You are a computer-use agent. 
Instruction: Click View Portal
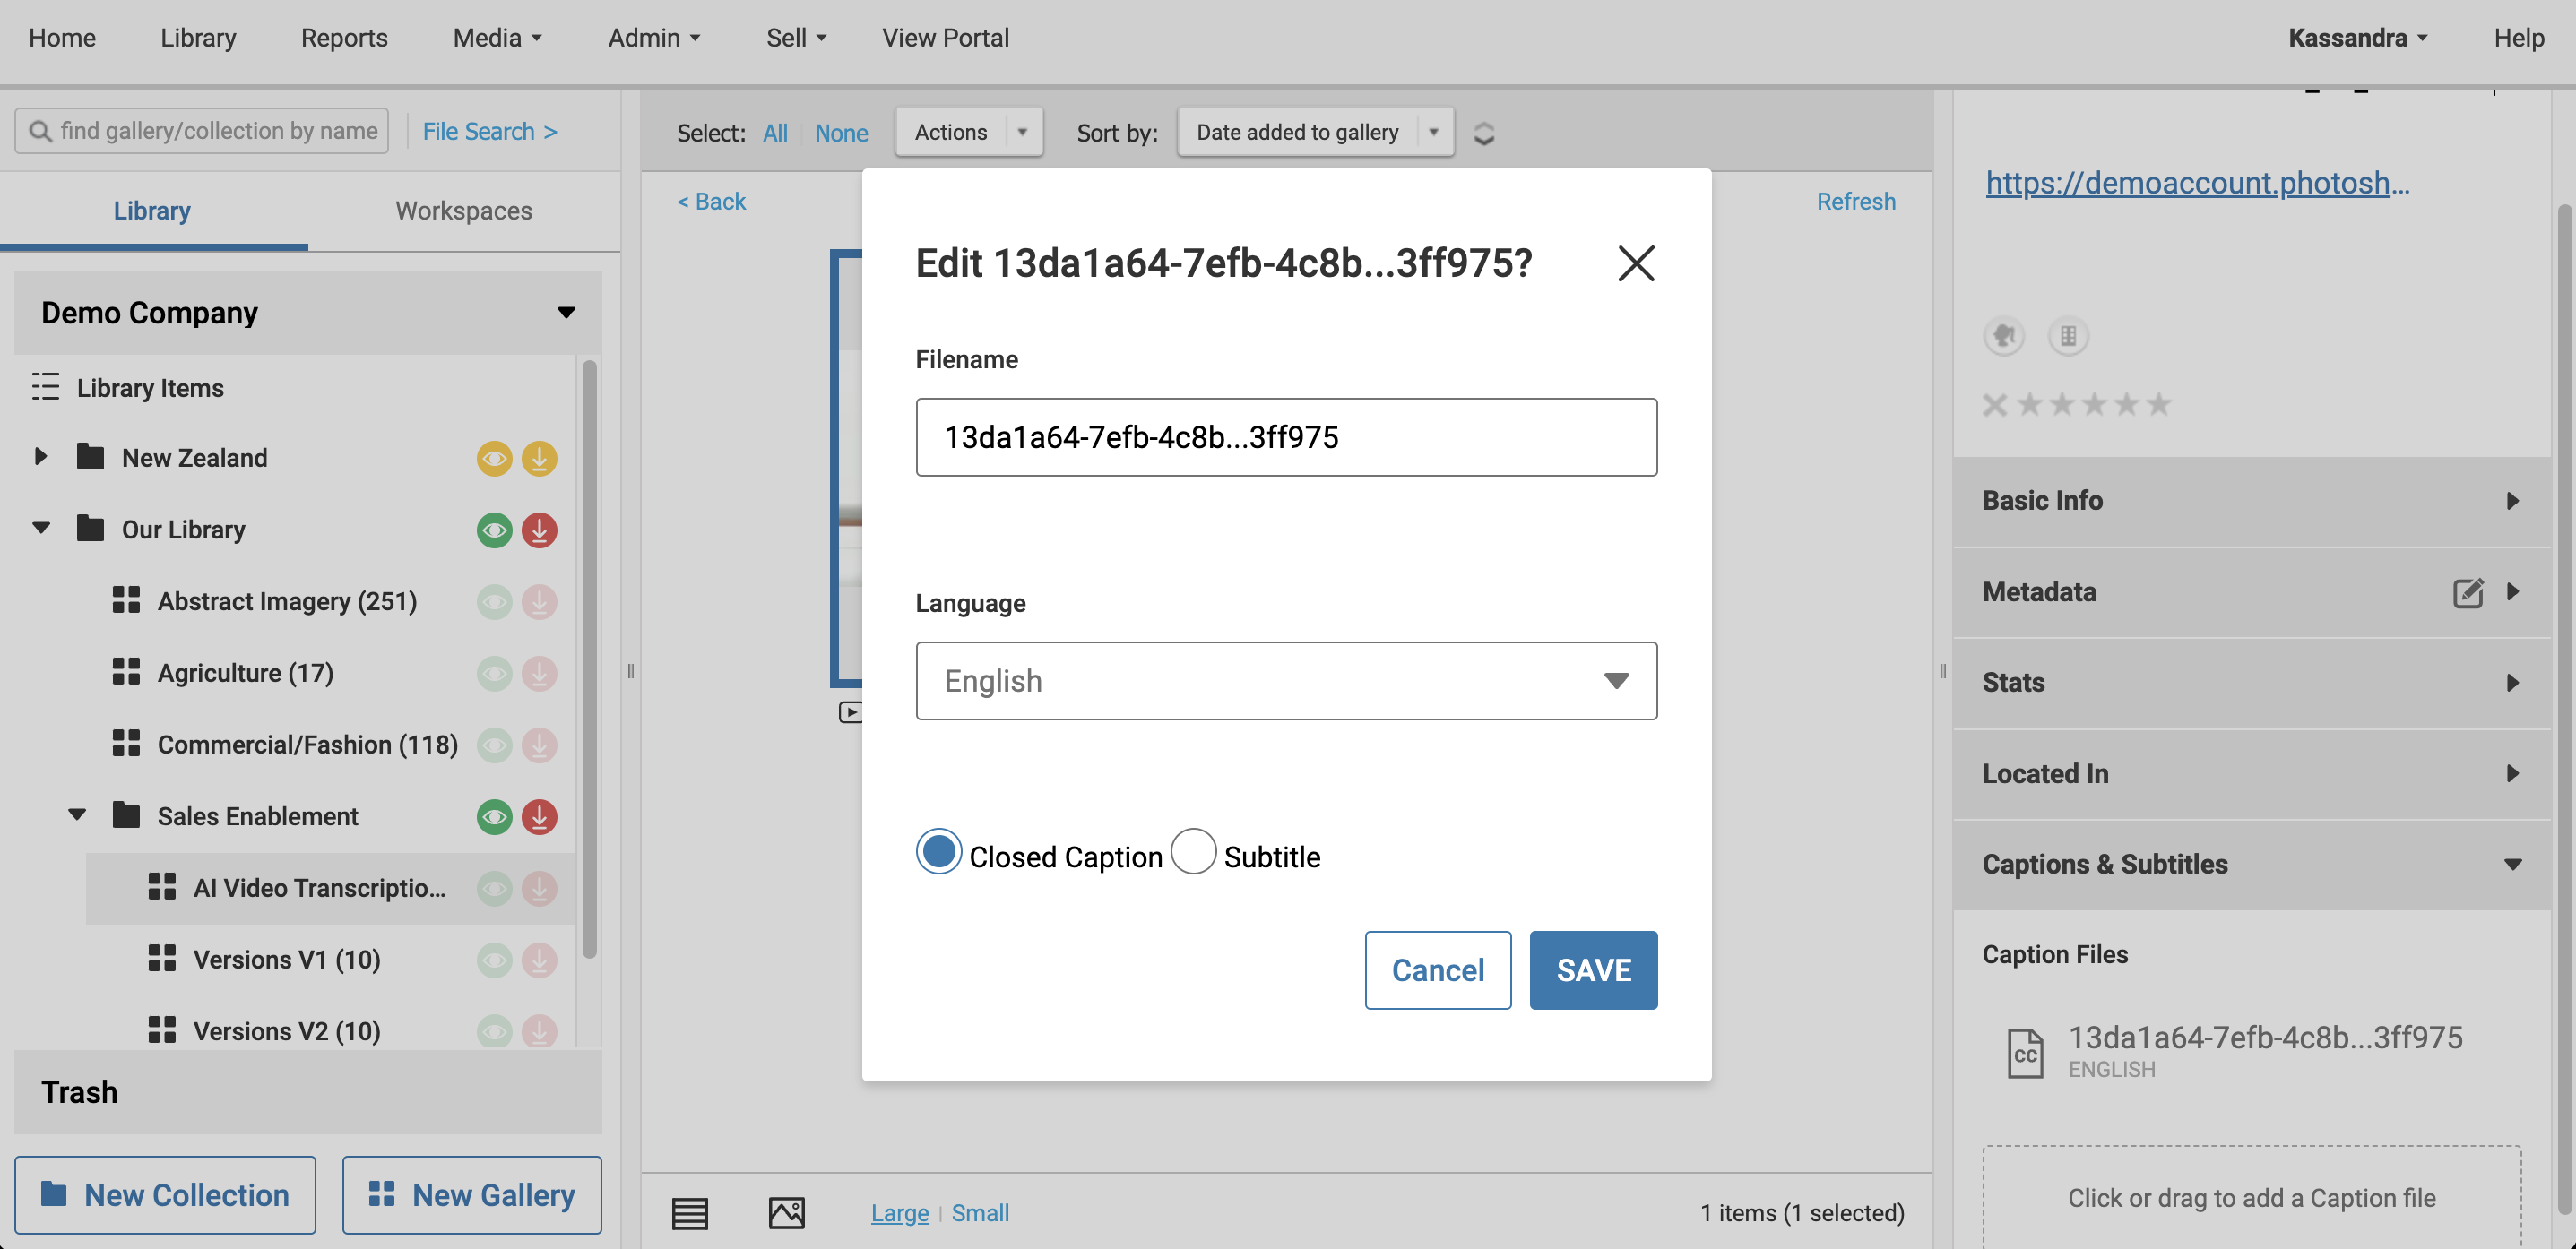pyautogui.click(x=945, y=38)
